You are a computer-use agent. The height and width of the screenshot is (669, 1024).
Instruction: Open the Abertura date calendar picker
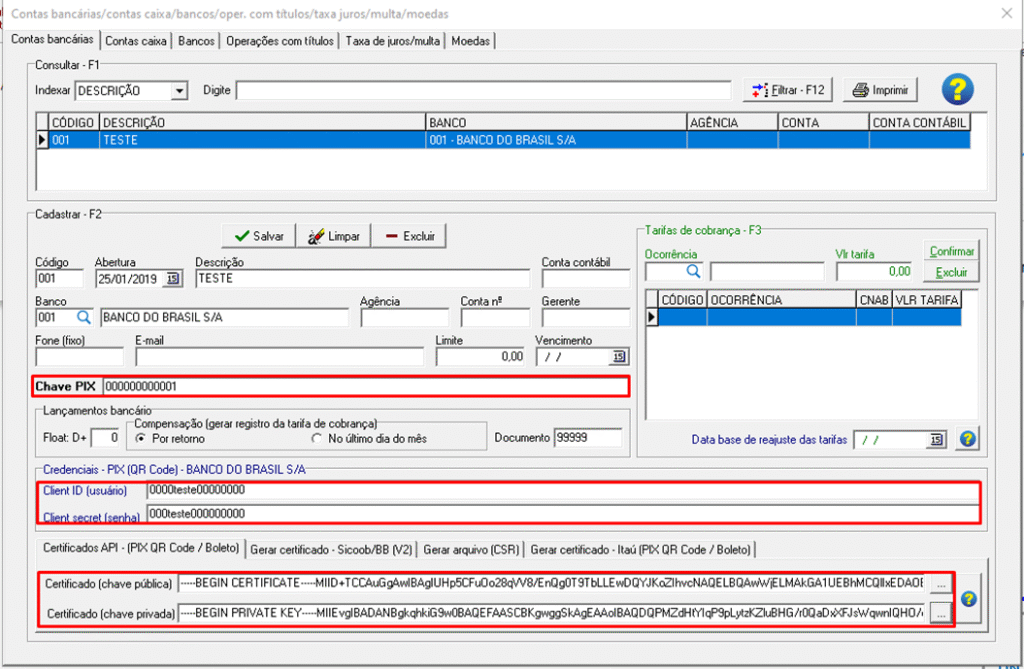174,278
